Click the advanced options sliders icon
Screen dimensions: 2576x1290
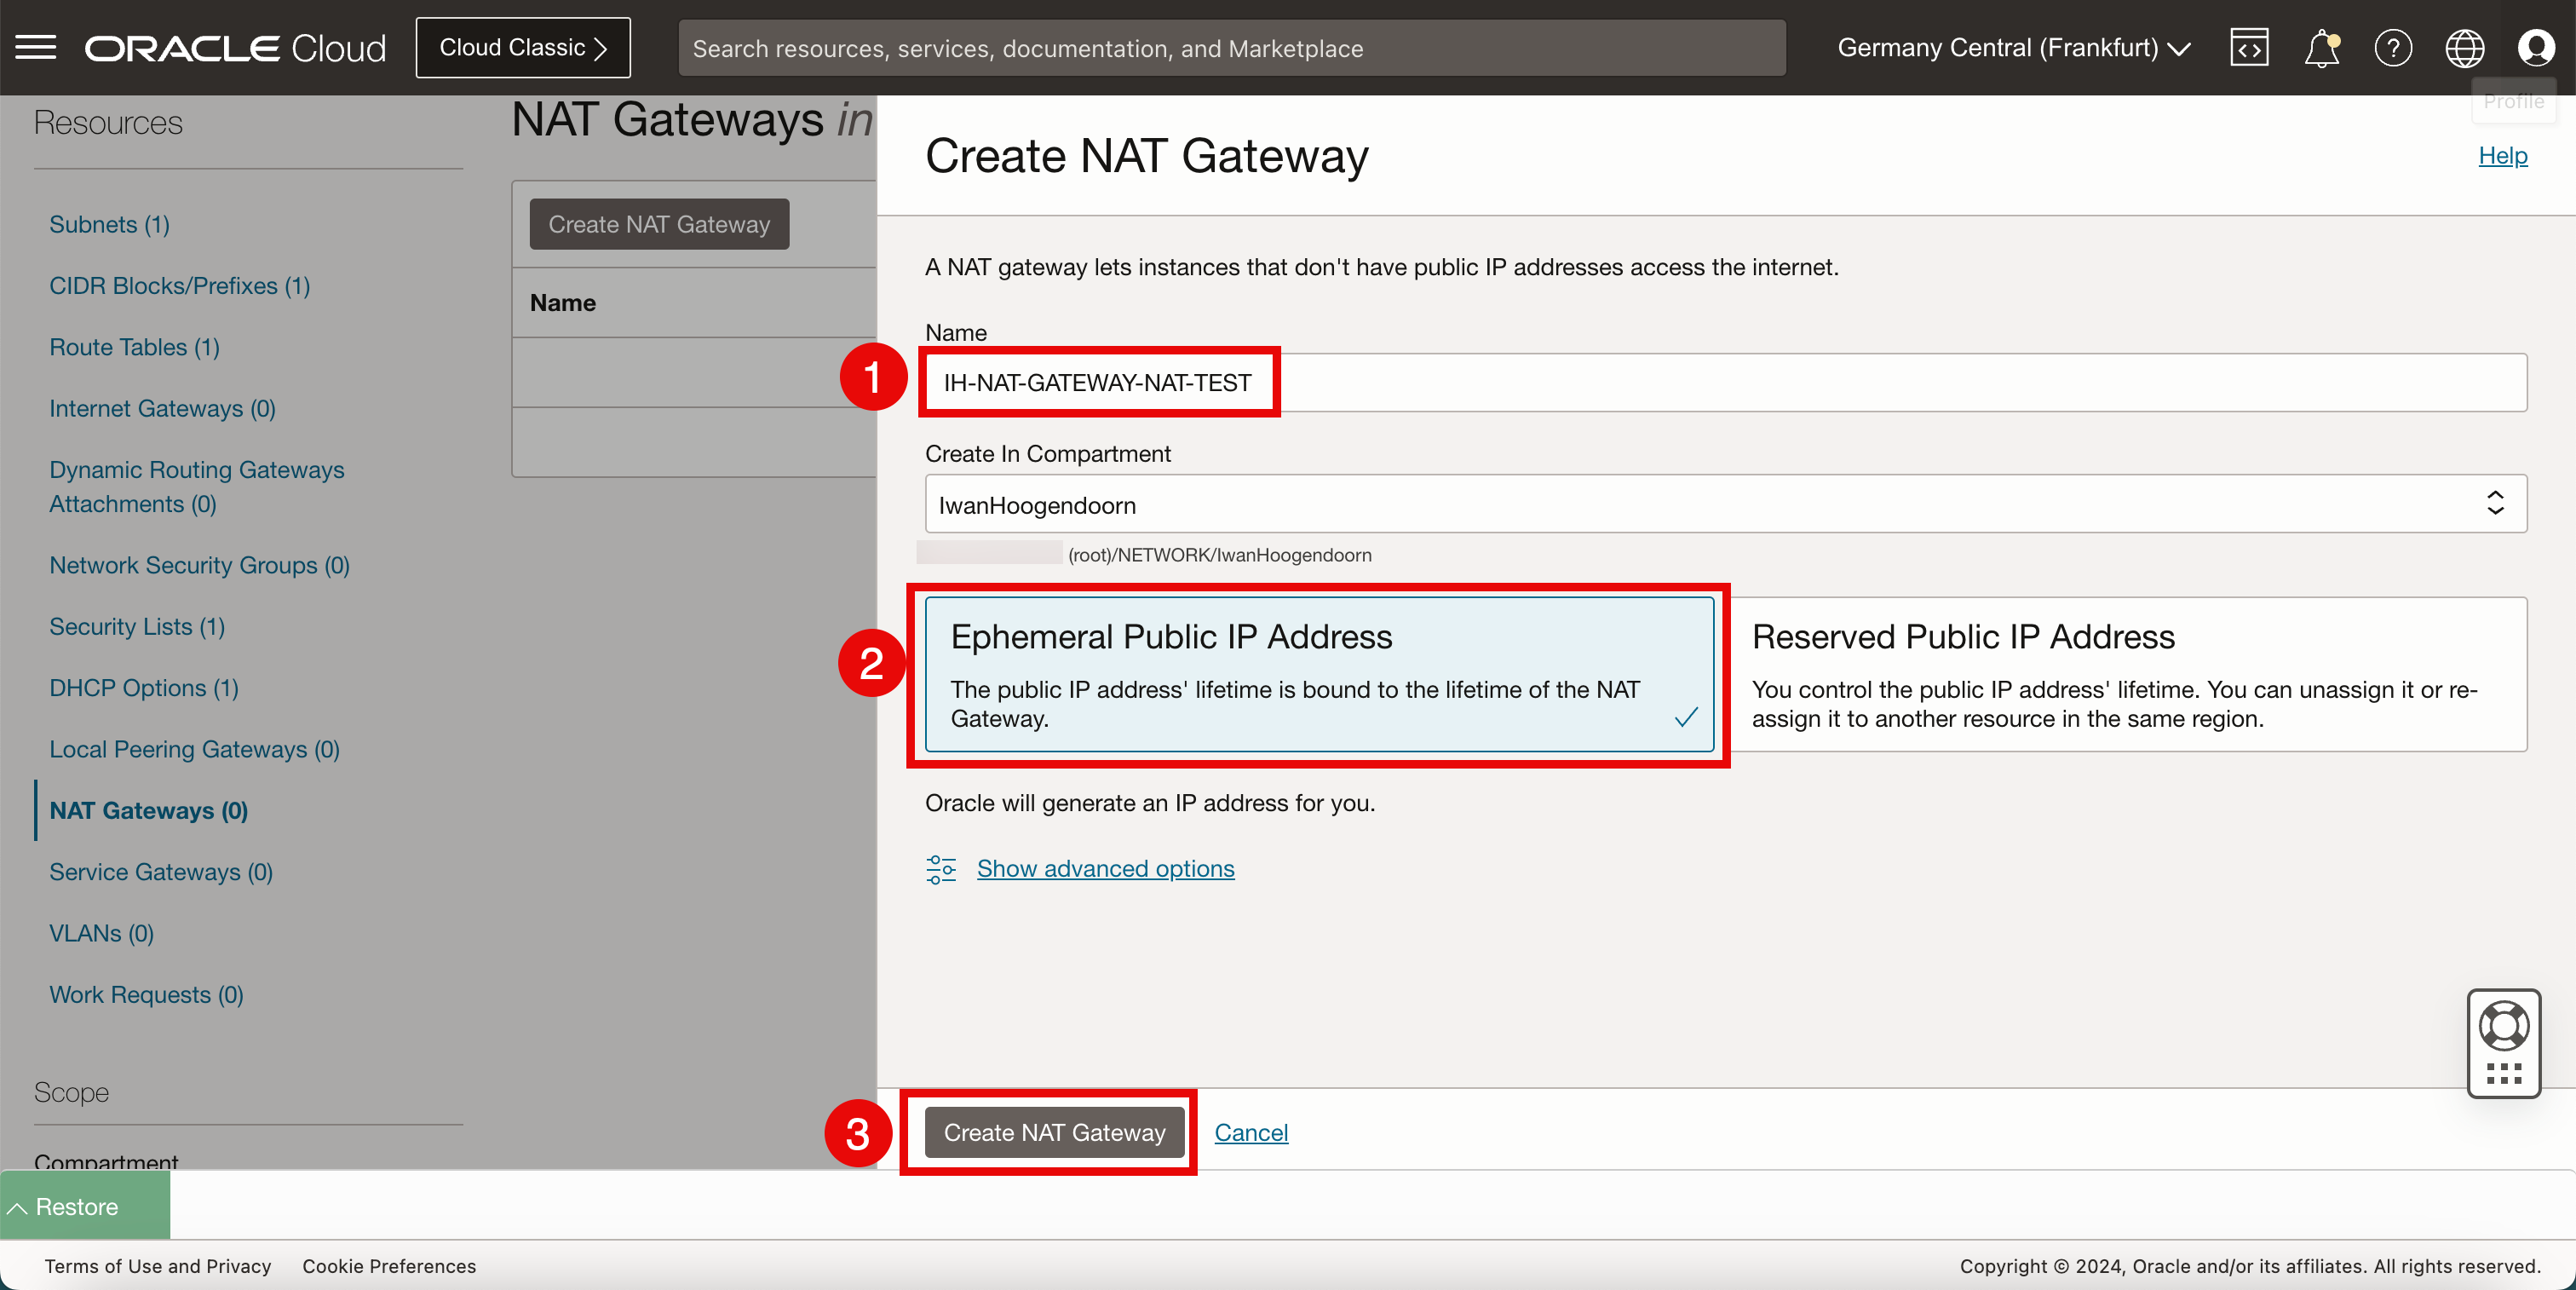pos(941,869)
